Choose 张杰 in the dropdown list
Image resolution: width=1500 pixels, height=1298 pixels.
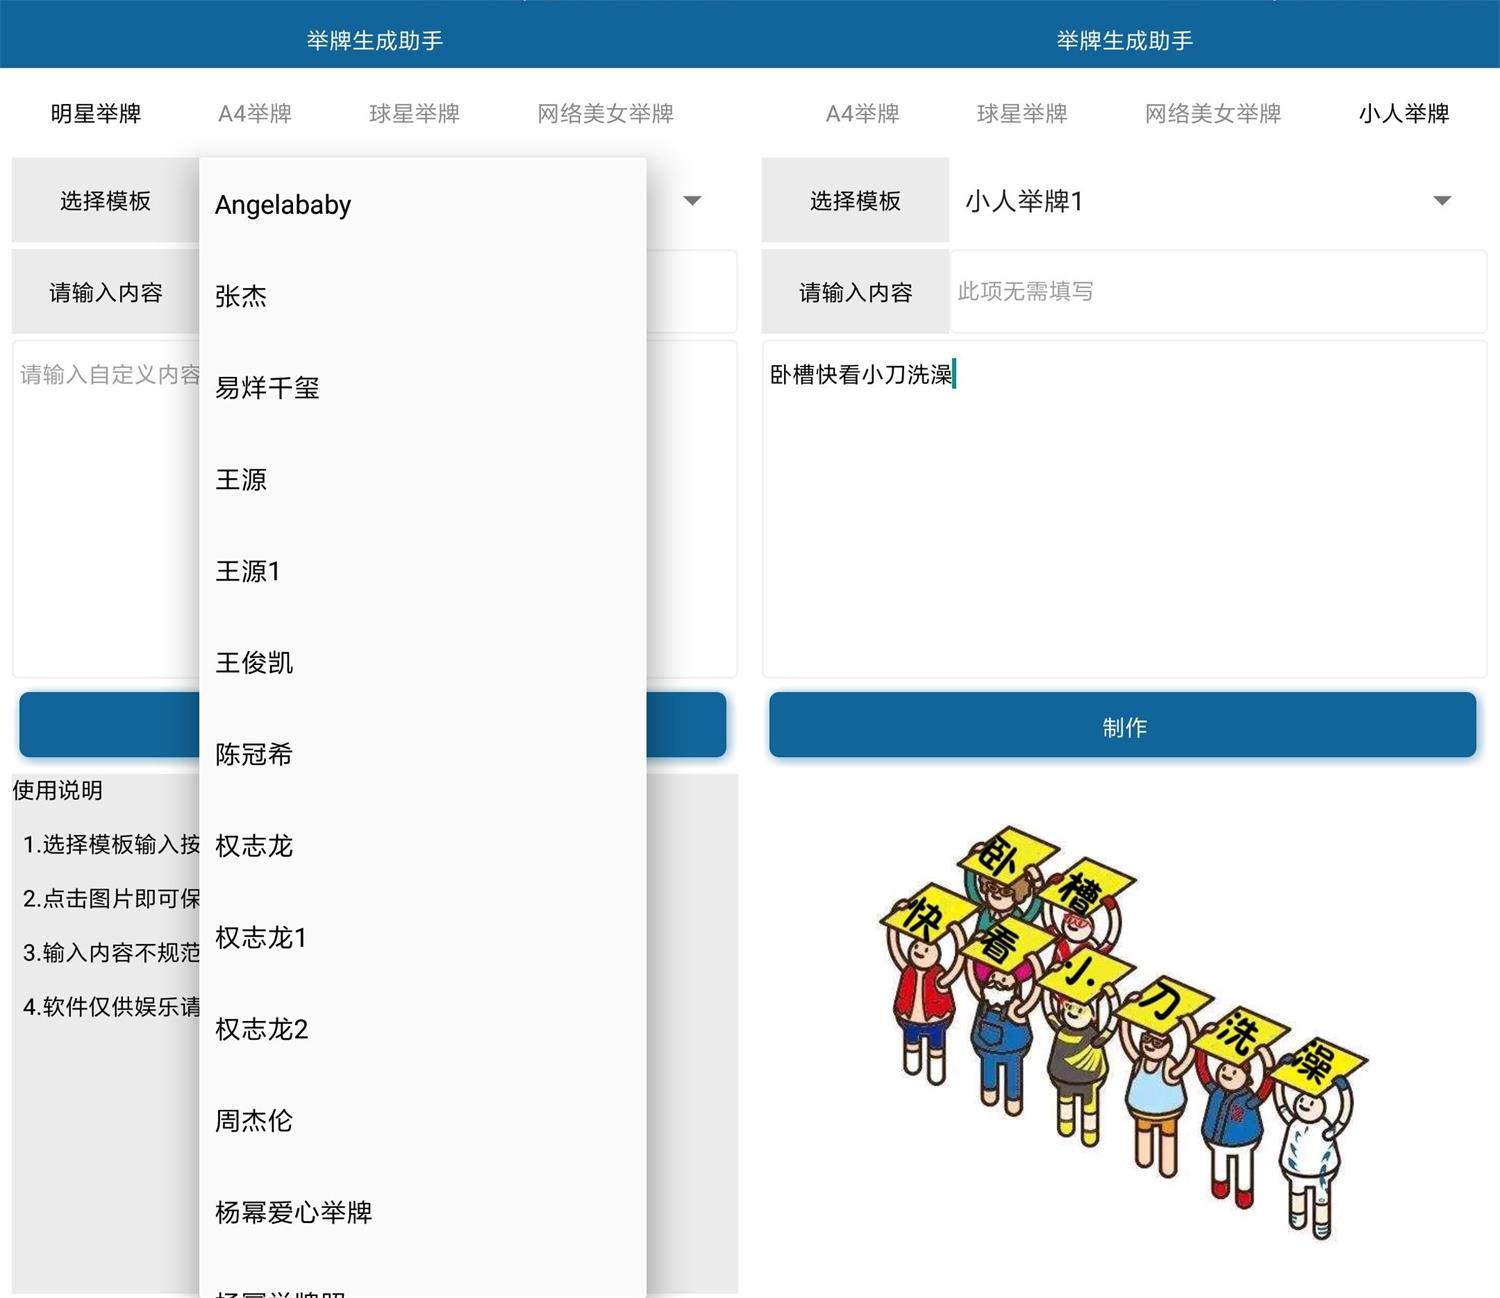pyautogui.click(x=241, y=296)
